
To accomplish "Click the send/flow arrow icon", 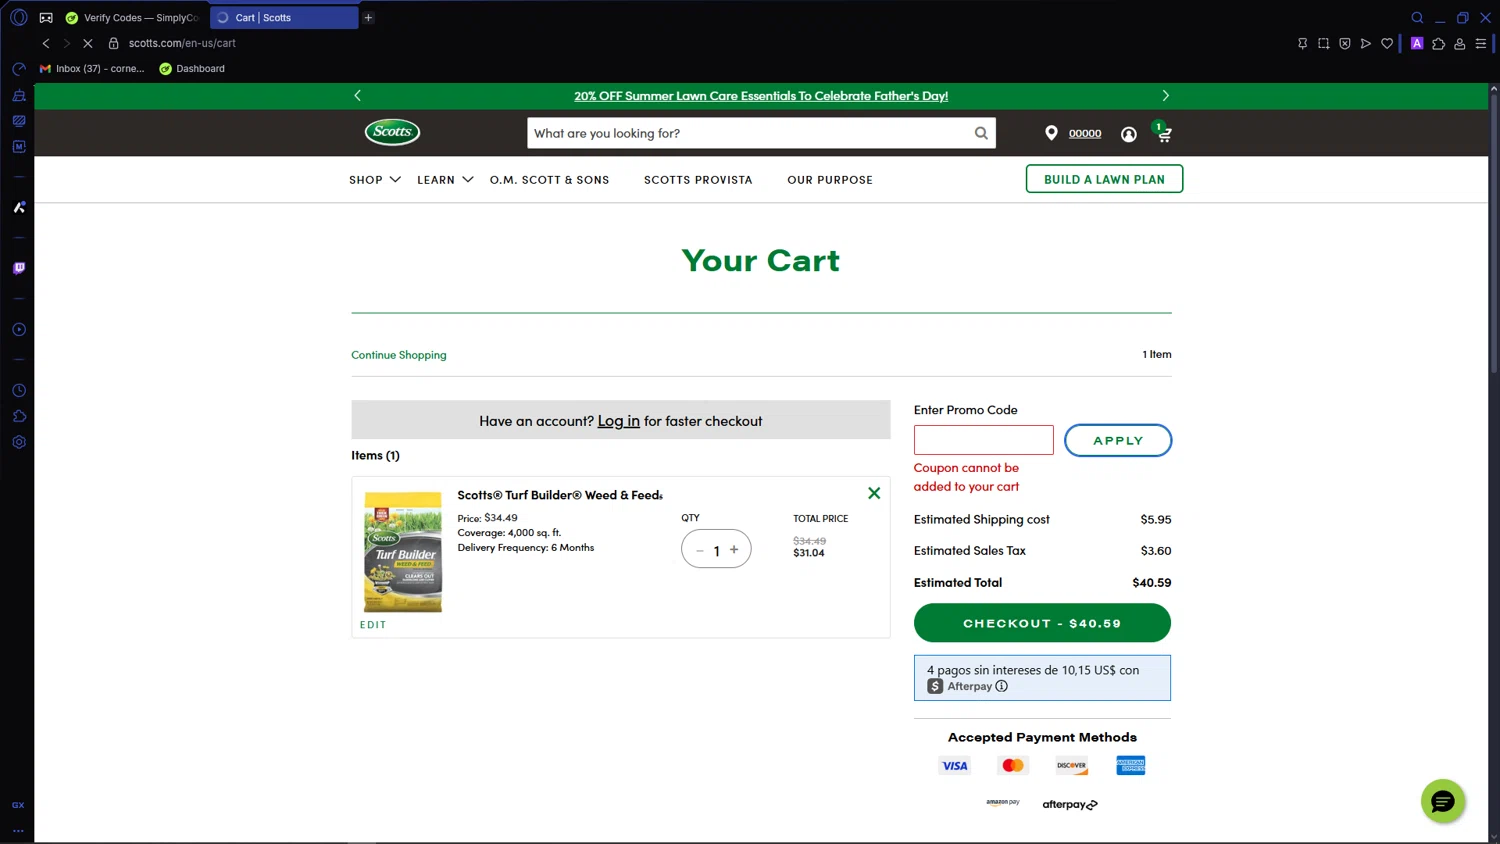I will 1365,43.
